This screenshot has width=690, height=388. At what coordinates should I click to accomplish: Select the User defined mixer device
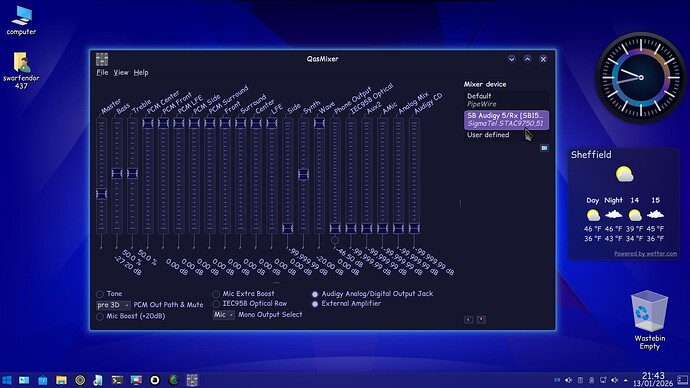[506, 135]
